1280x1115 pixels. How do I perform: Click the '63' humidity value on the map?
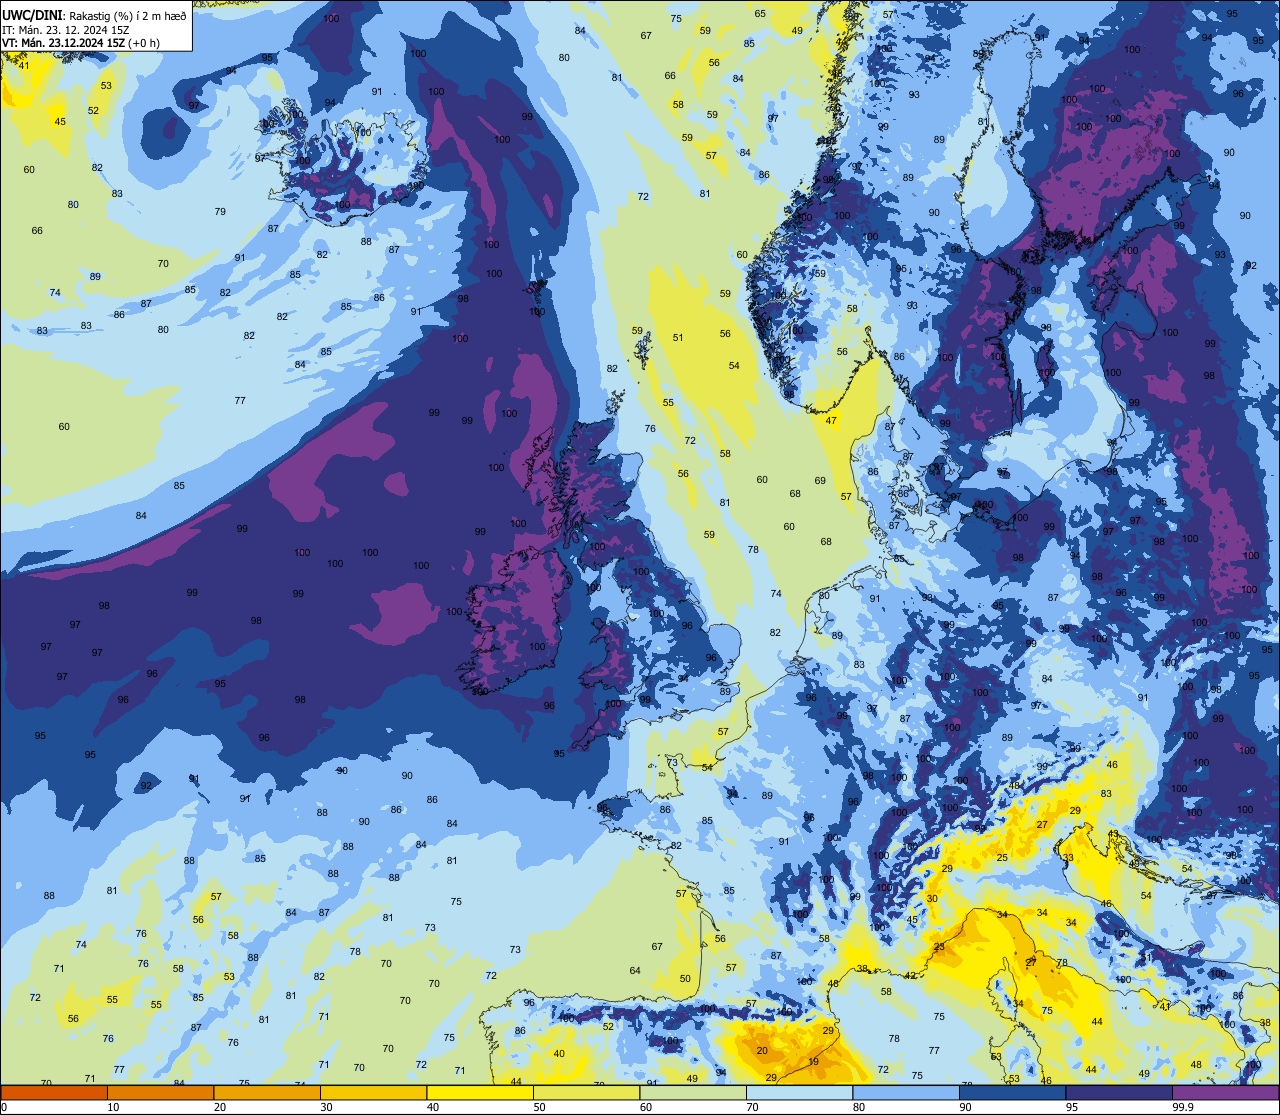click(x=996, y=1057)
